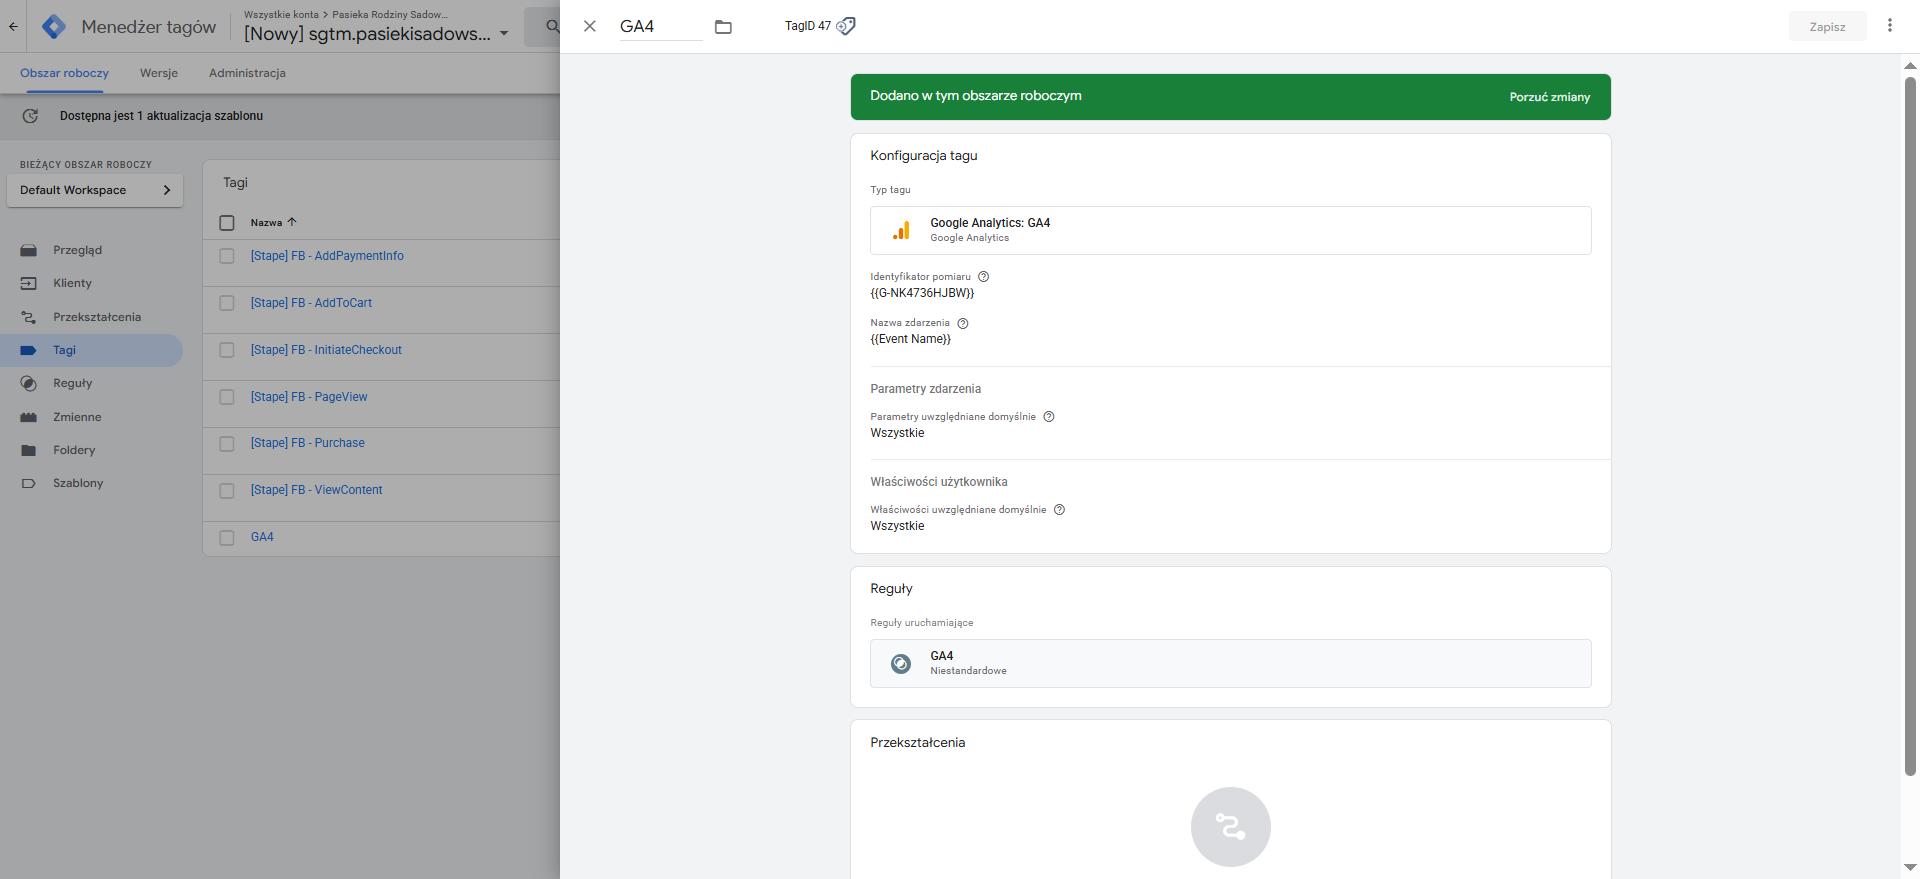1920x879 pixels.
Task: Open help for Właściwości uwzględniane domyślnie
Action: [1059, 510]
